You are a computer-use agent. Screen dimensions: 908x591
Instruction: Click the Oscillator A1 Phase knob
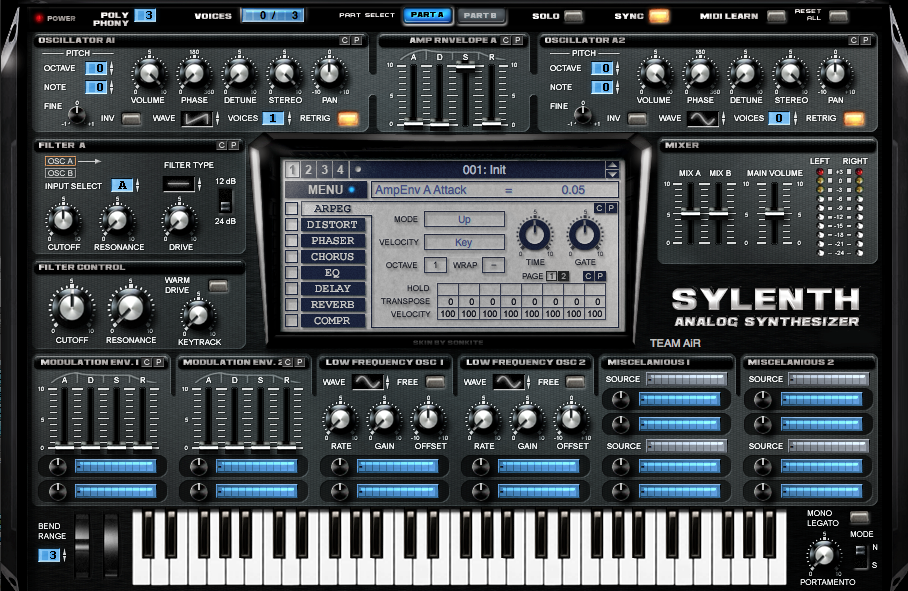pos(194,74)
